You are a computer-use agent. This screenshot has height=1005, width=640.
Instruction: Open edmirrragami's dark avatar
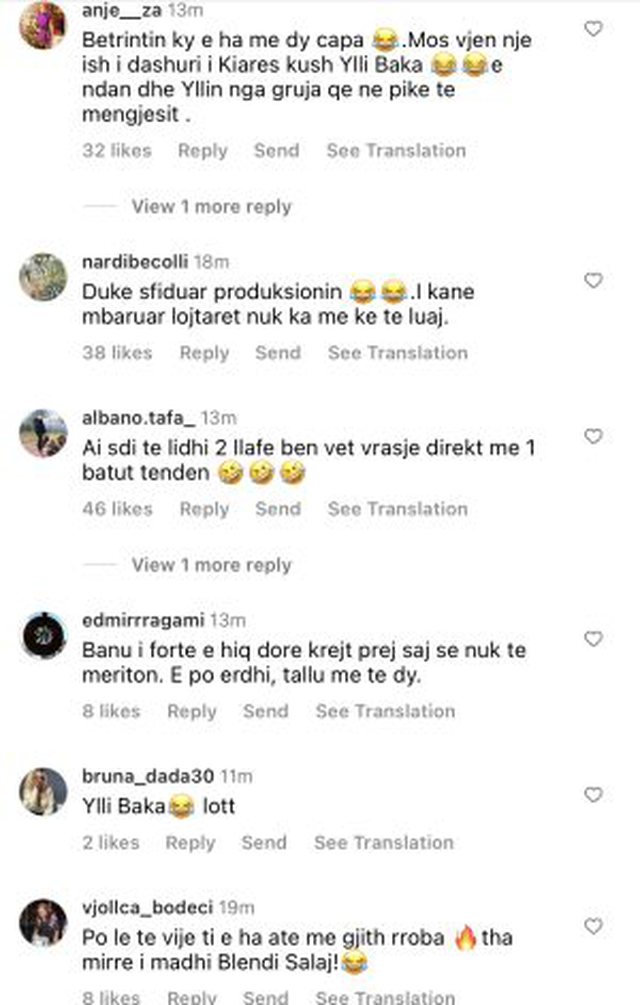pyautogui.click(x=43, y=635)
